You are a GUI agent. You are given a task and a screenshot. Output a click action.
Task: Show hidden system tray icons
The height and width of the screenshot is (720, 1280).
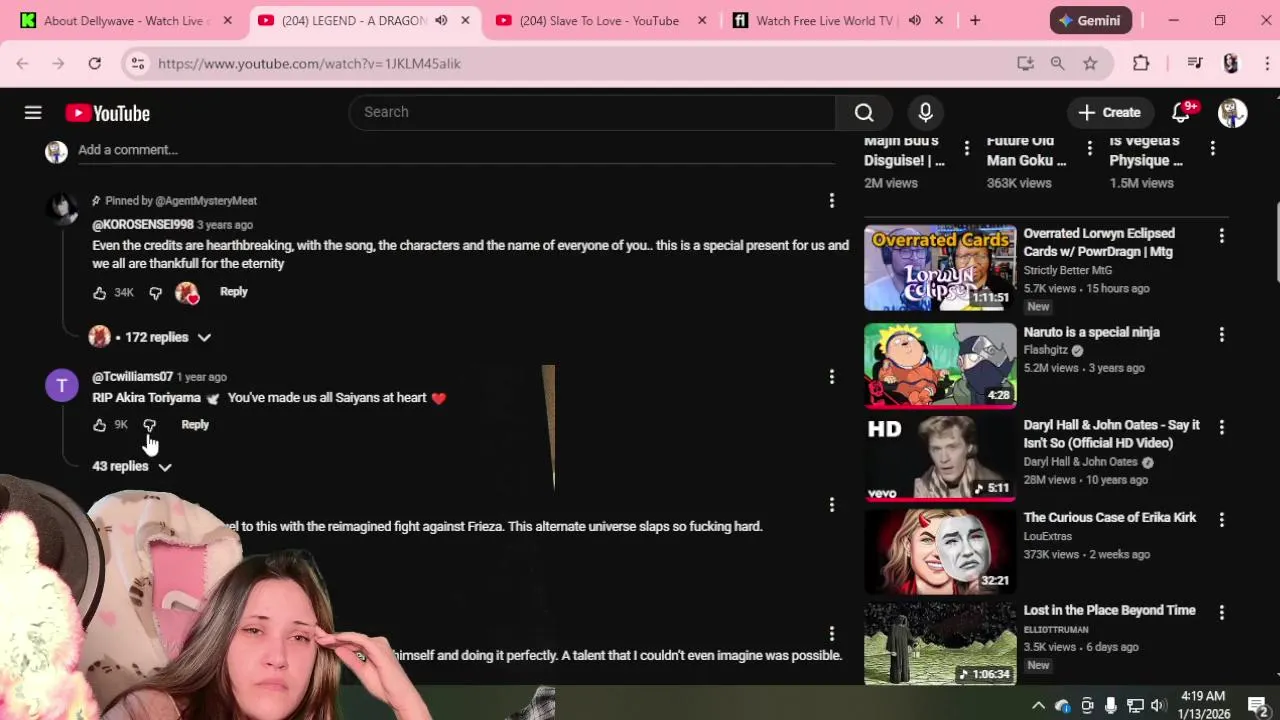tap(1038, 705)
